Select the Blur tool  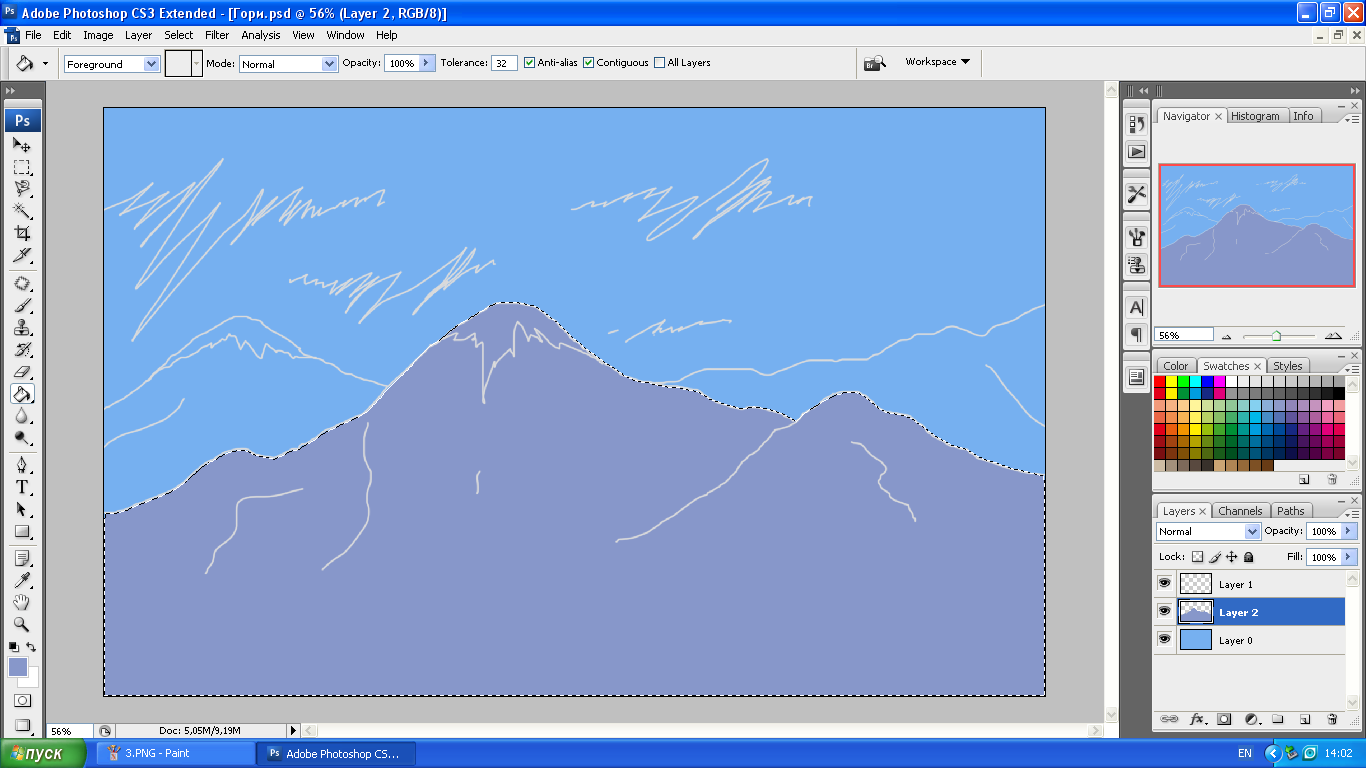[22, 416]
